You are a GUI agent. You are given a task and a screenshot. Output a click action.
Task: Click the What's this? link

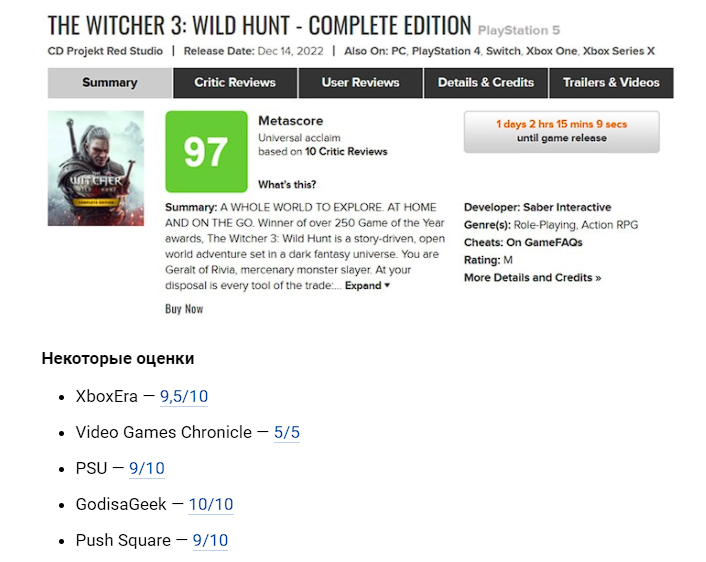pyautogui.click(x=287, y=185)
